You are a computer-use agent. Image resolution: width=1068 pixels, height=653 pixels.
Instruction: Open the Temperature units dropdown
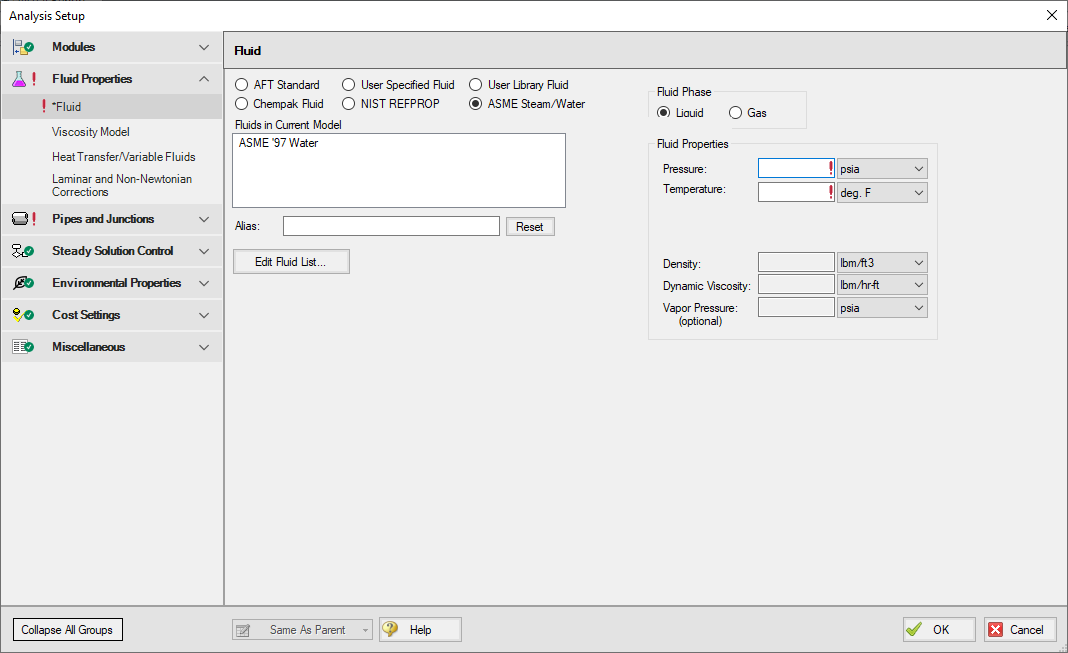(x=882, y=192)
